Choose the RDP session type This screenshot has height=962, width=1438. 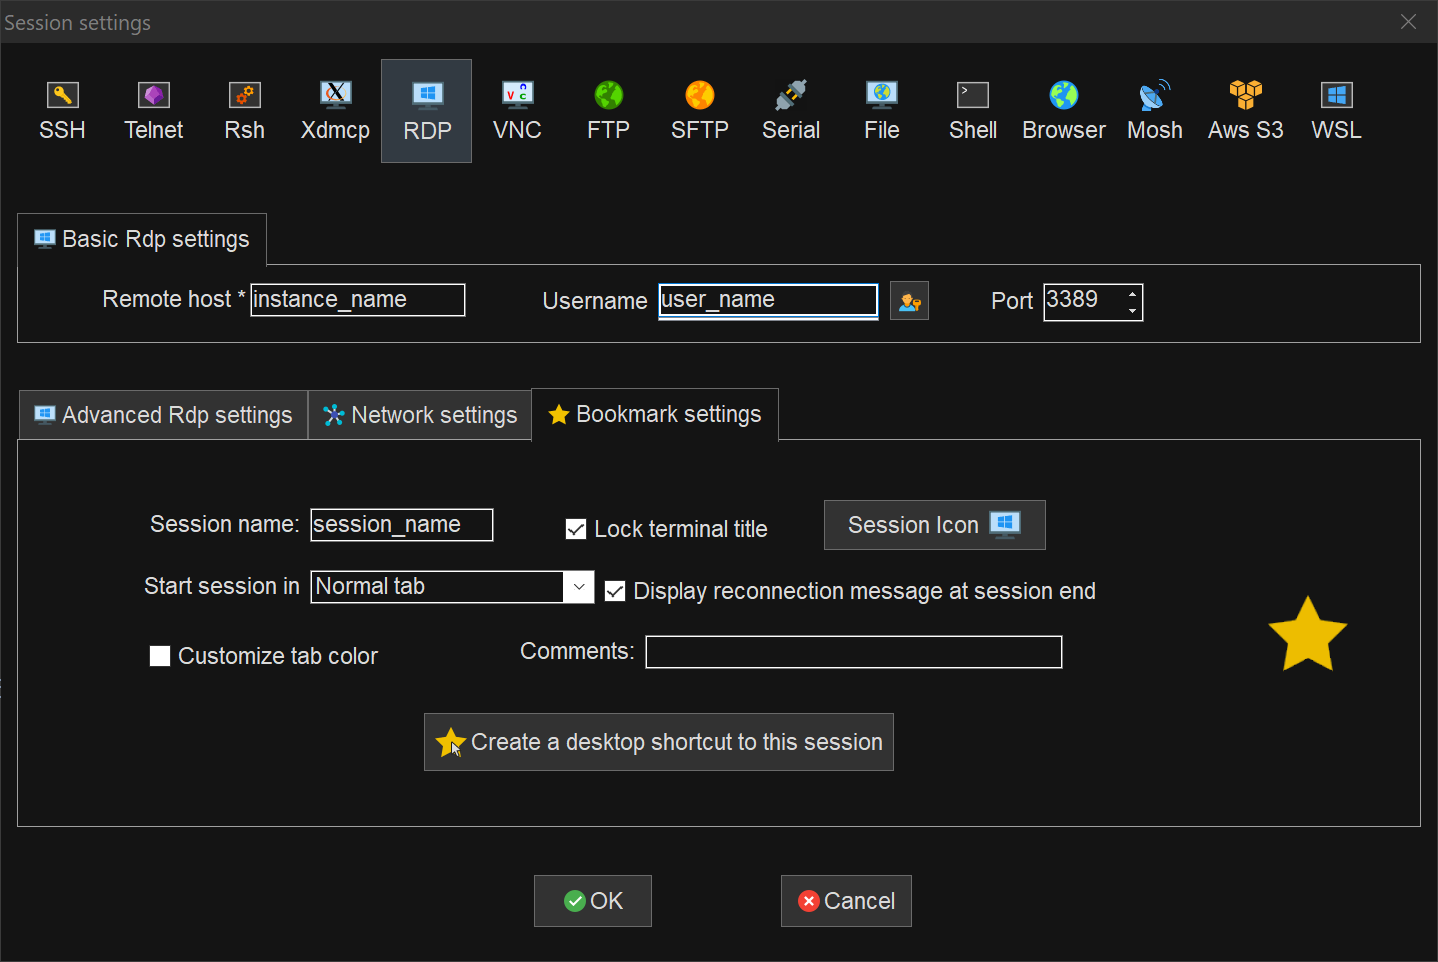click(426, 111)
